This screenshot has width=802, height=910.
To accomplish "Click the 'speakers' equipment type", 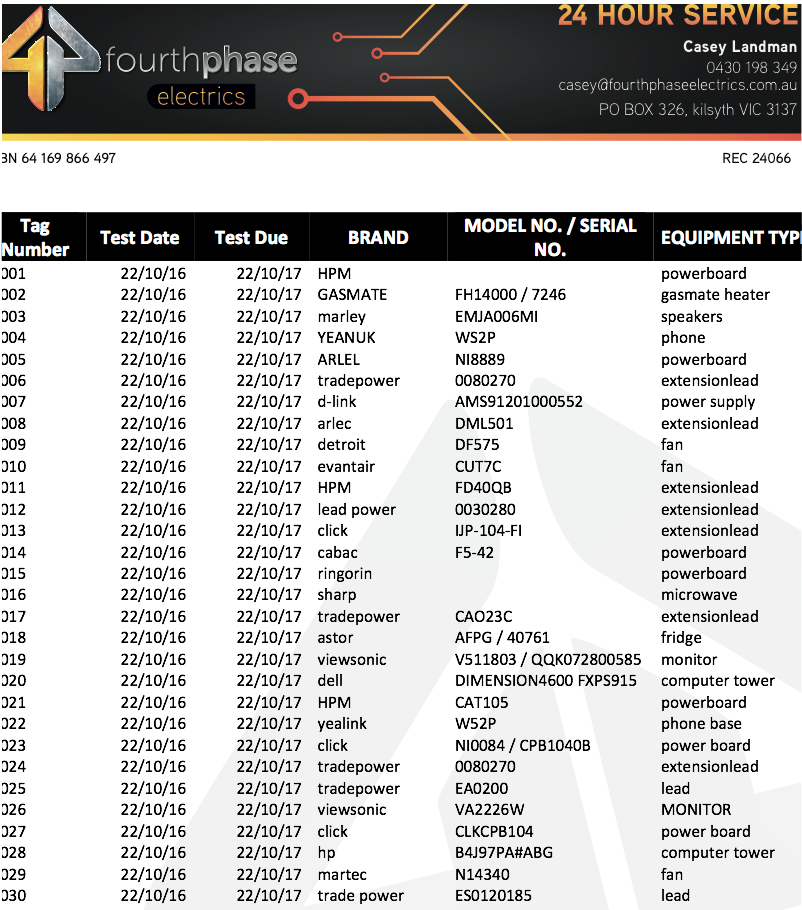I will click(692, 317).
